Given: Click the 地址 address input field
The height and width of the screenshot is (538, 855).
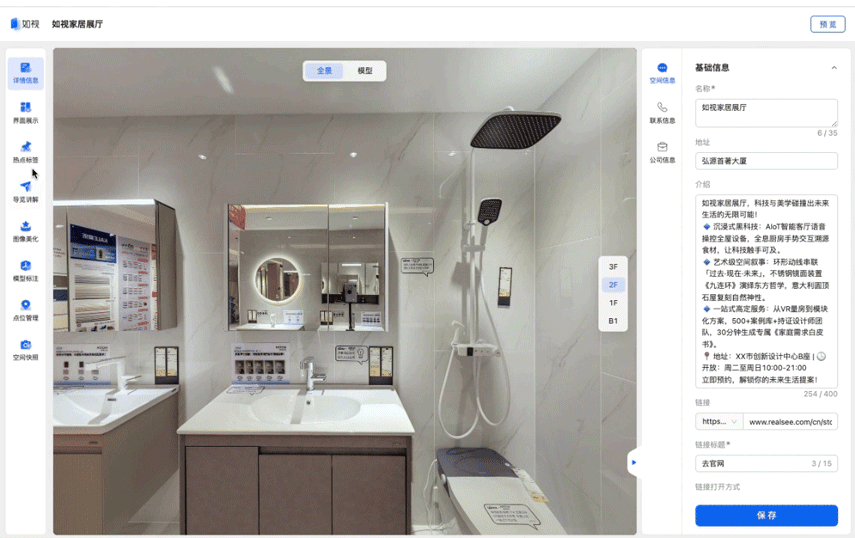Looking at the screenshot, I should [x=766, y=161].
